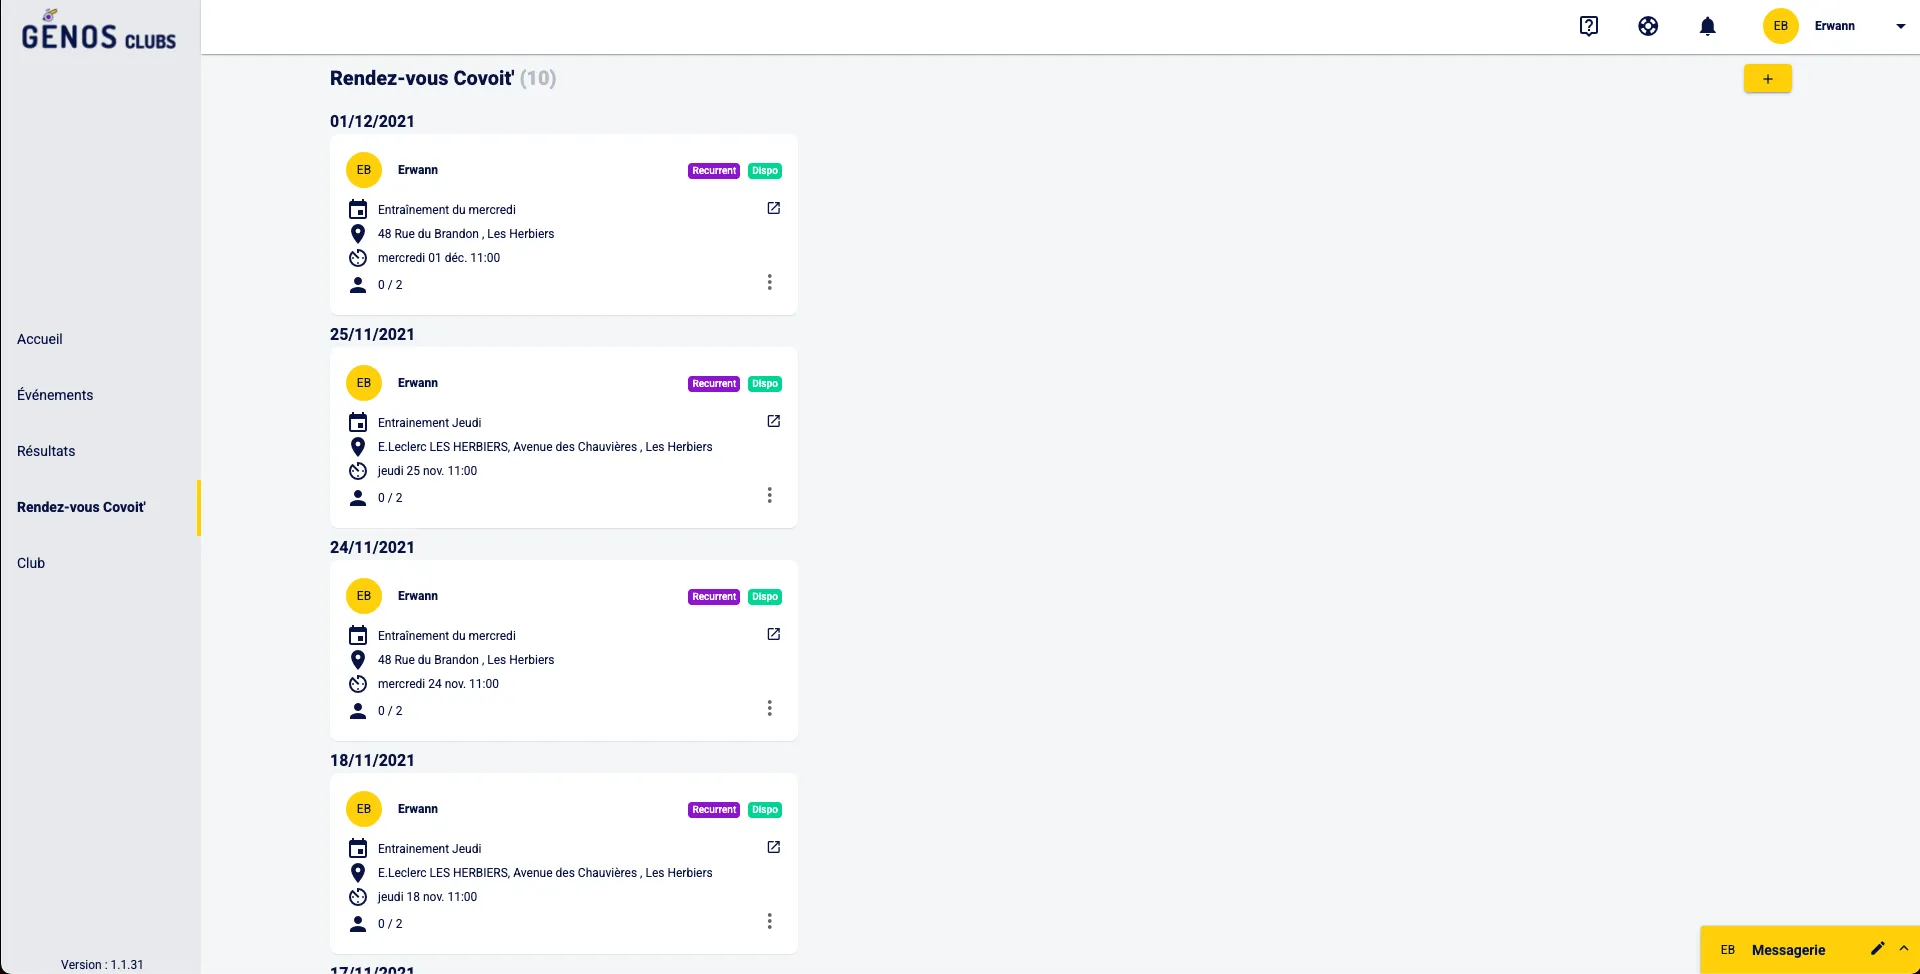1920x974 pixels.
Task: Click the Genos Clubs logo
Action: 99,32
